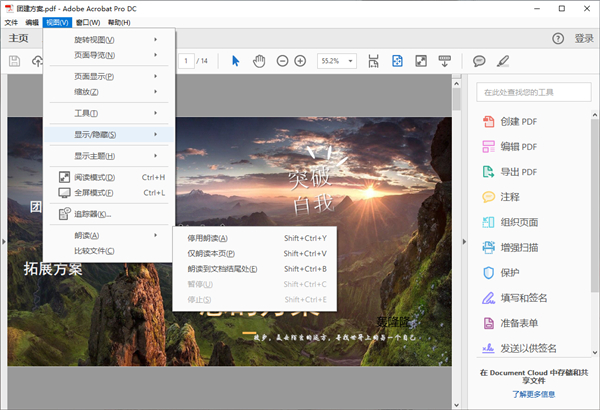The image size is (600, 410).
Task: Open the comment bubble tool in toolbar
Action: click(479, 61)
